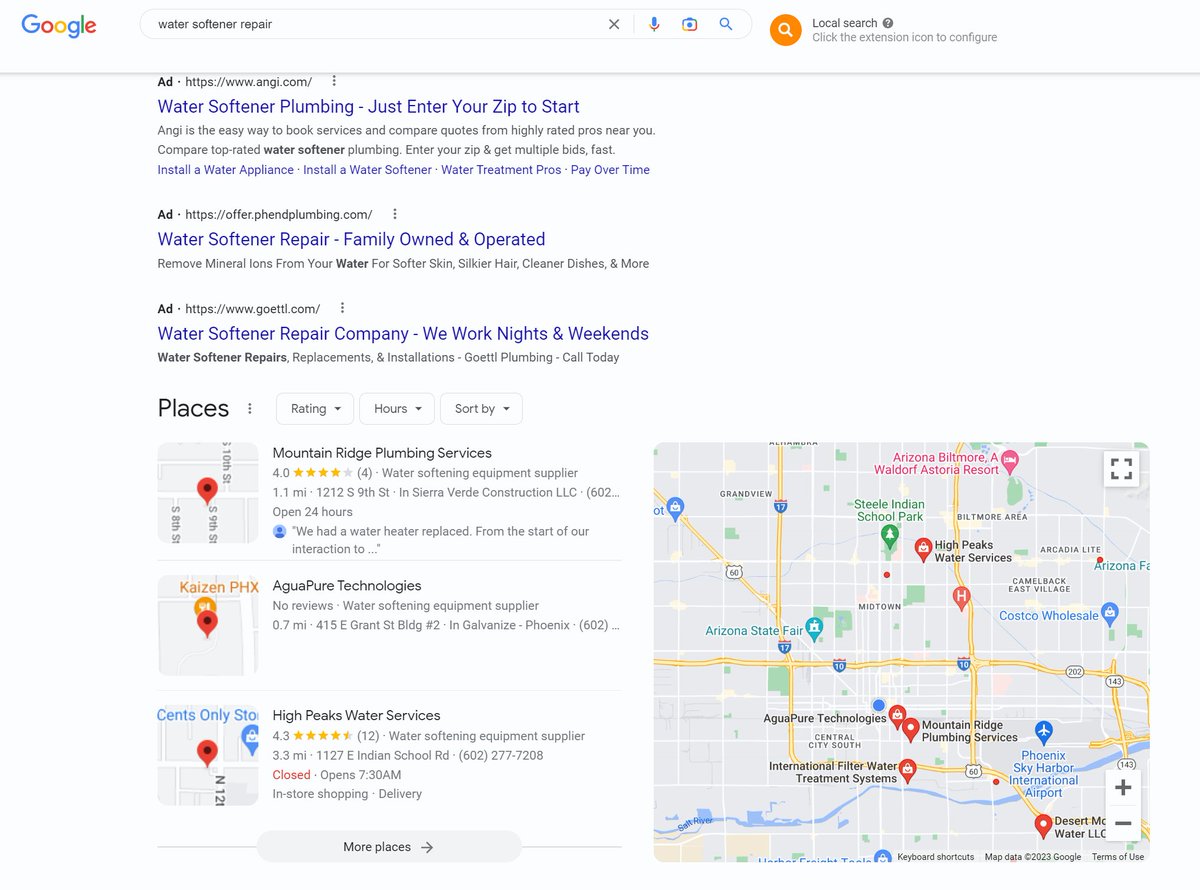Click Arizona Biltmore hotel map marker
The height and width of the screenshot is (890, 1200).
point(1010,461)
